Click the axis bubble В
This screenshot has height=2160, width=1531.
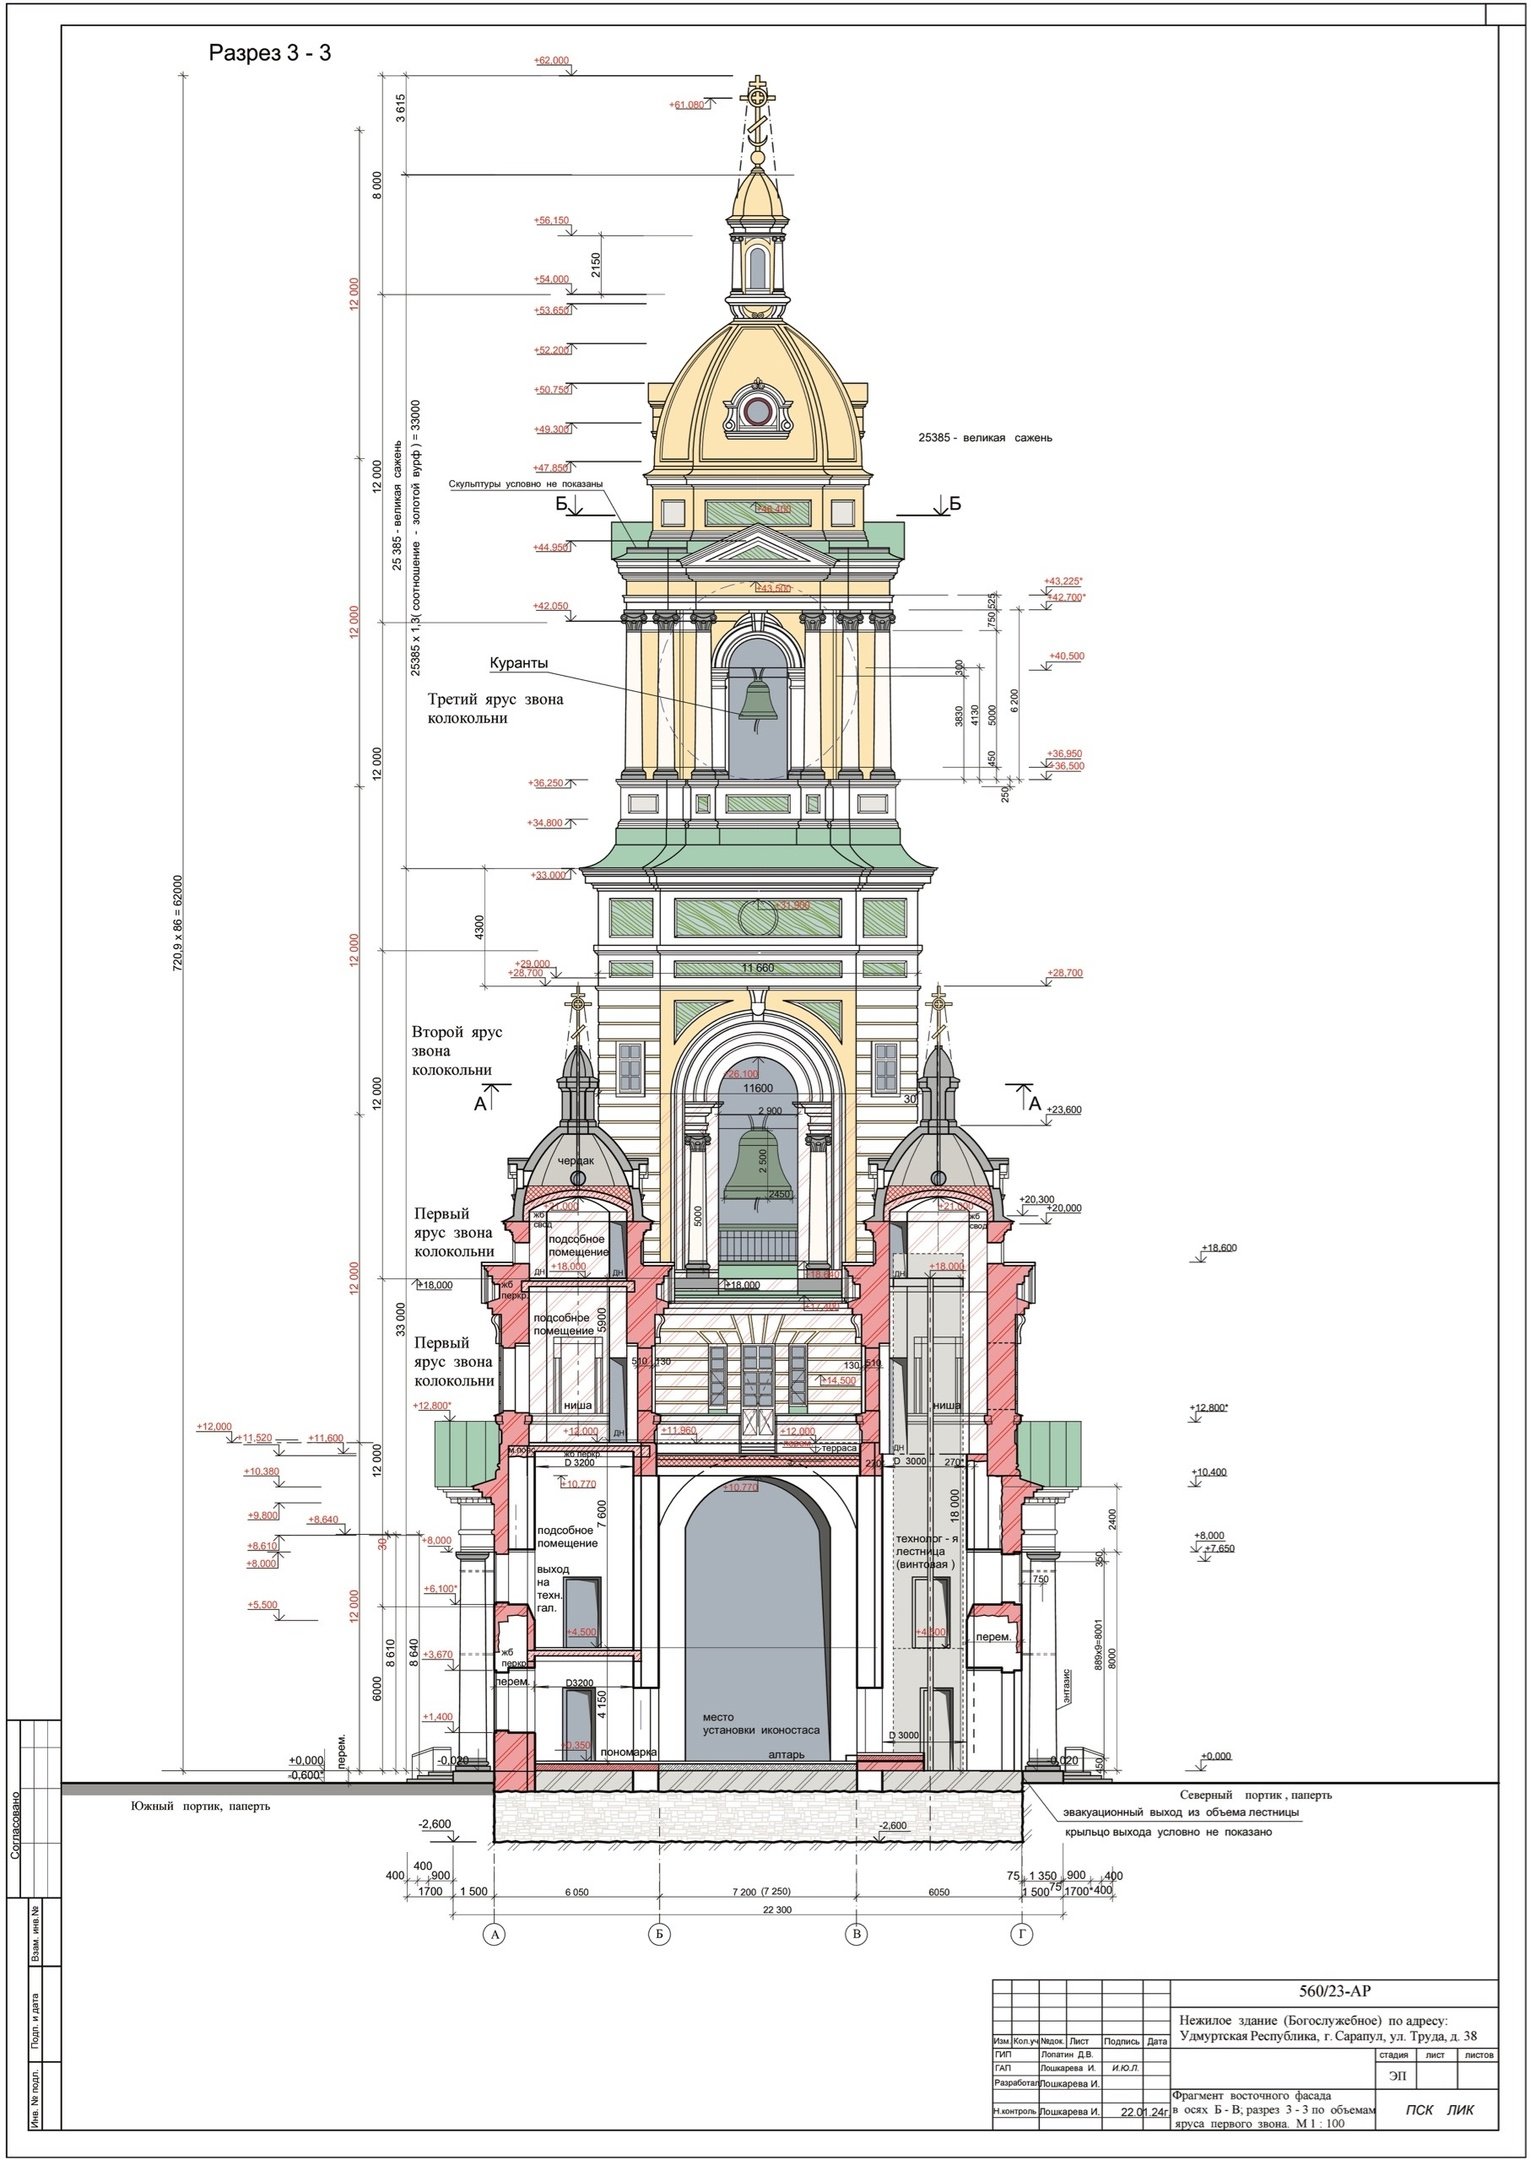point(855,1936)
